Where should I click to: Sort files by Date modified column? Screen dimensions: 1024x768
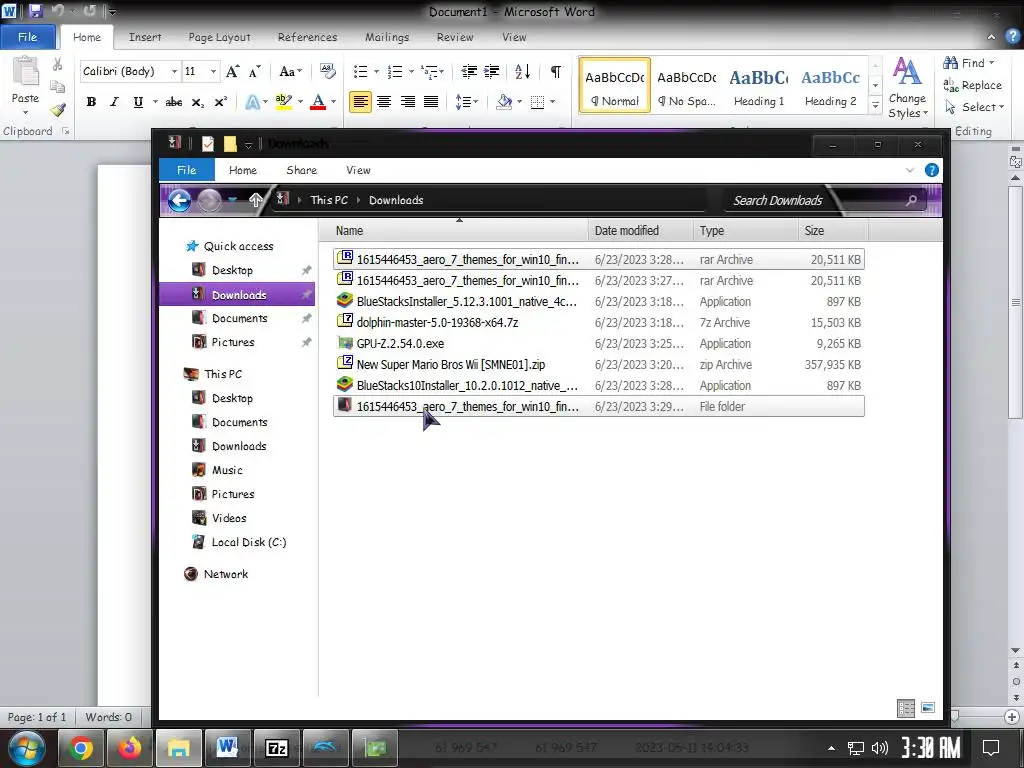(640, 231)
